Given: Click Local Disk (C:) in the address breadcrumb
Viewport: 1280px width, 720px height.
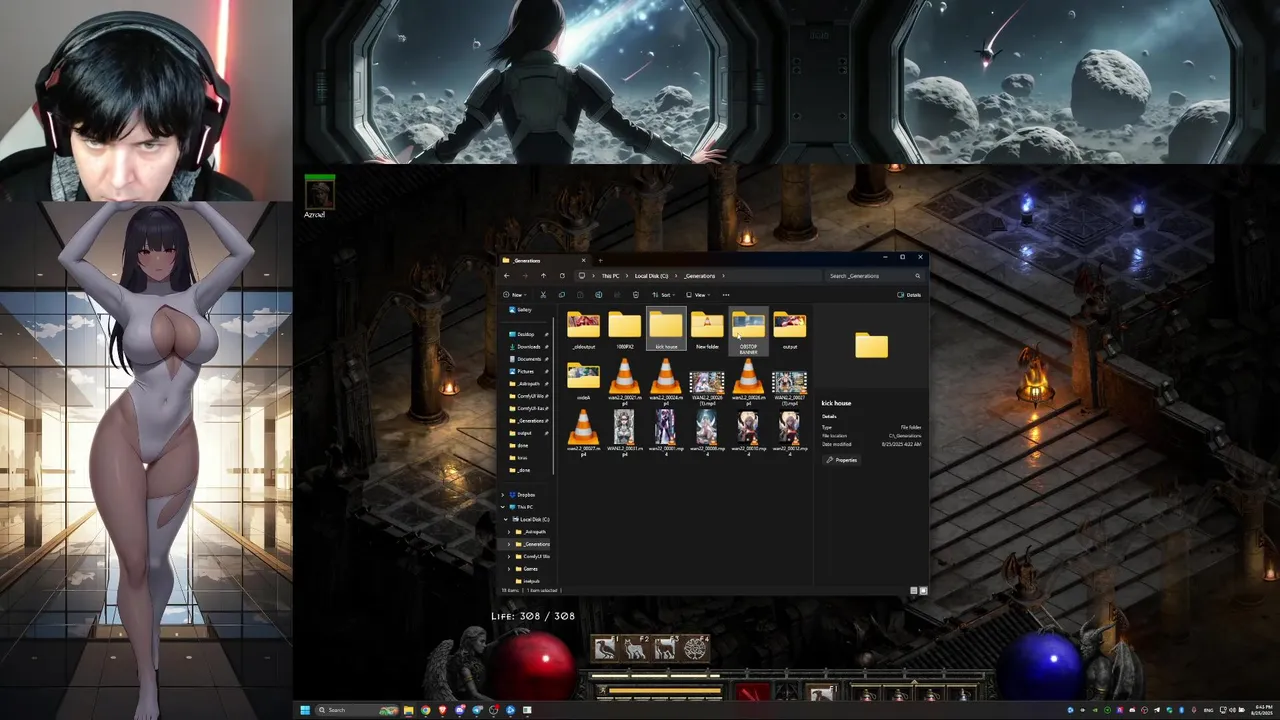Looking at the screenshot, I should [x=651, y=276].
